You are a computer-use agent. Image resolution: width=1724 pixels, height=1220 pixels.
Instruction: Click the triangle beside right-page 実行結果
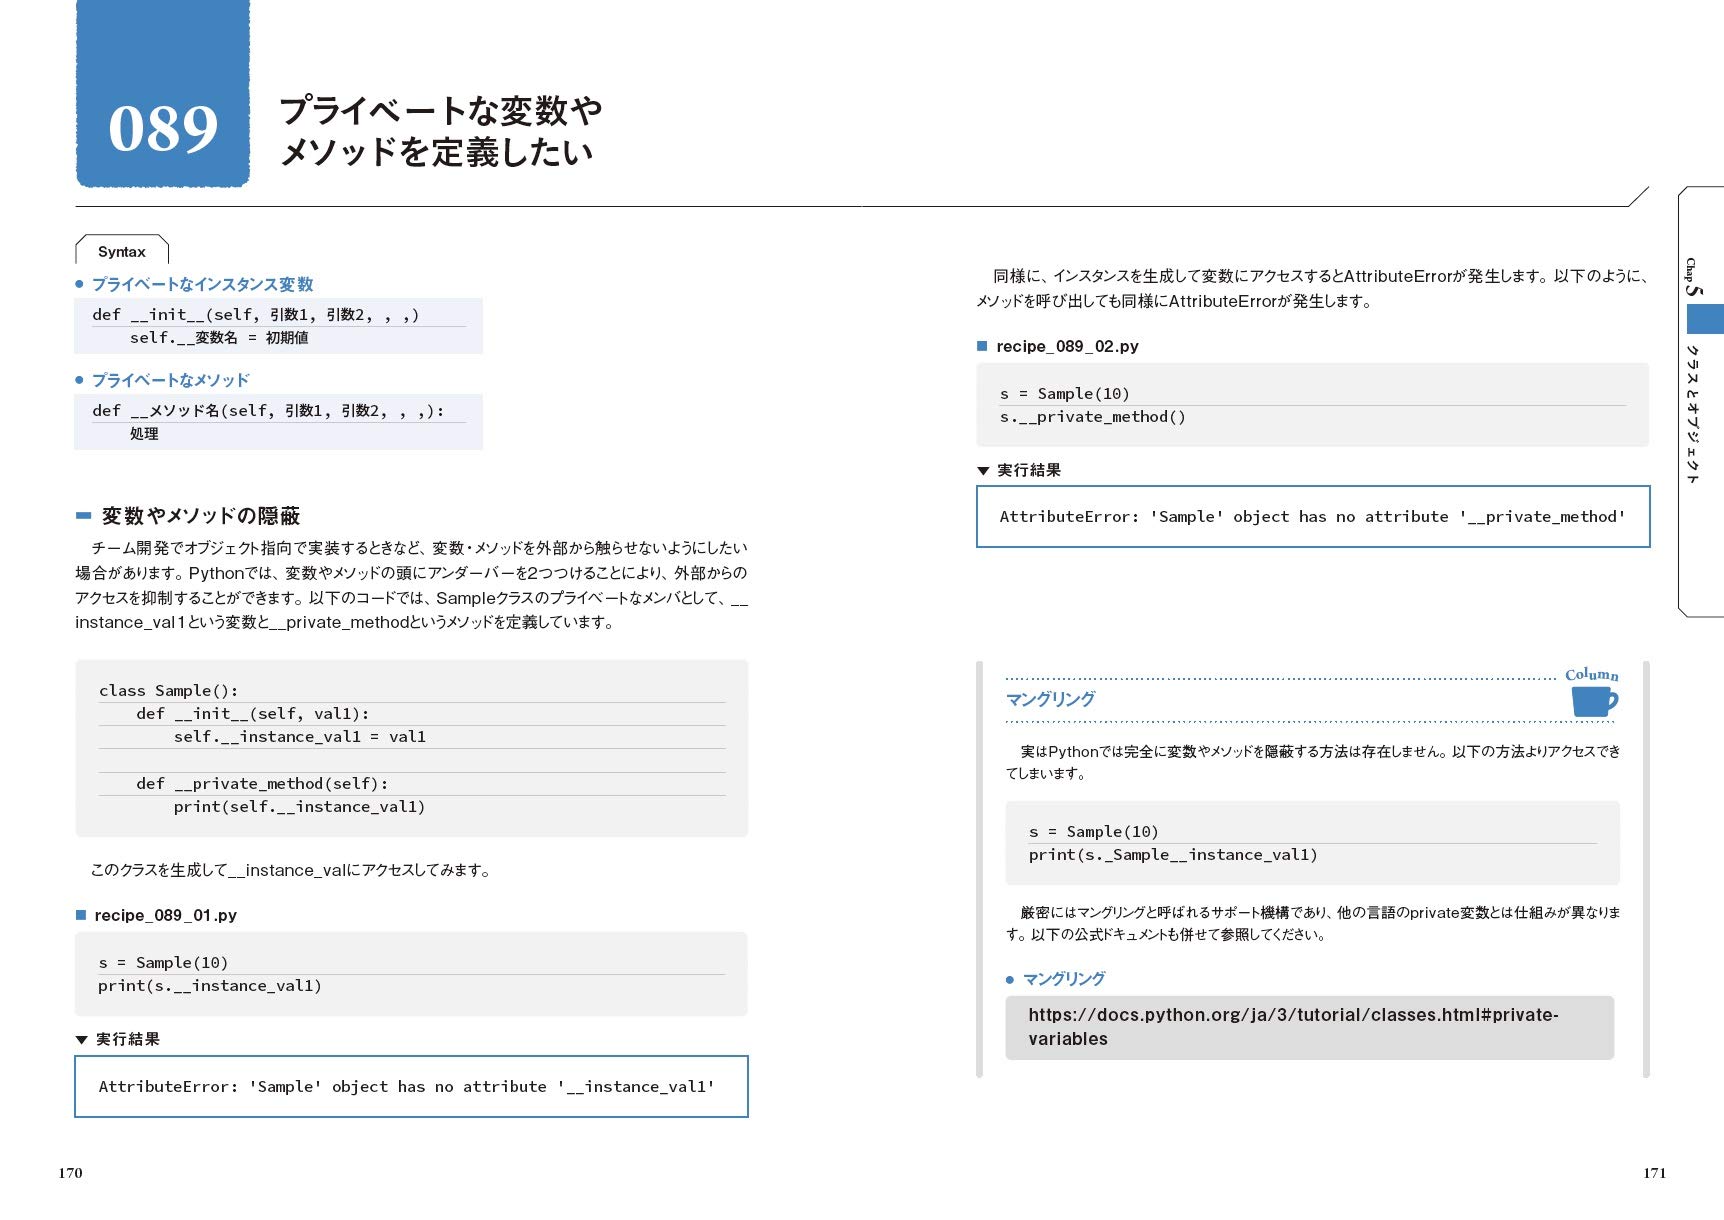[983, 471]
